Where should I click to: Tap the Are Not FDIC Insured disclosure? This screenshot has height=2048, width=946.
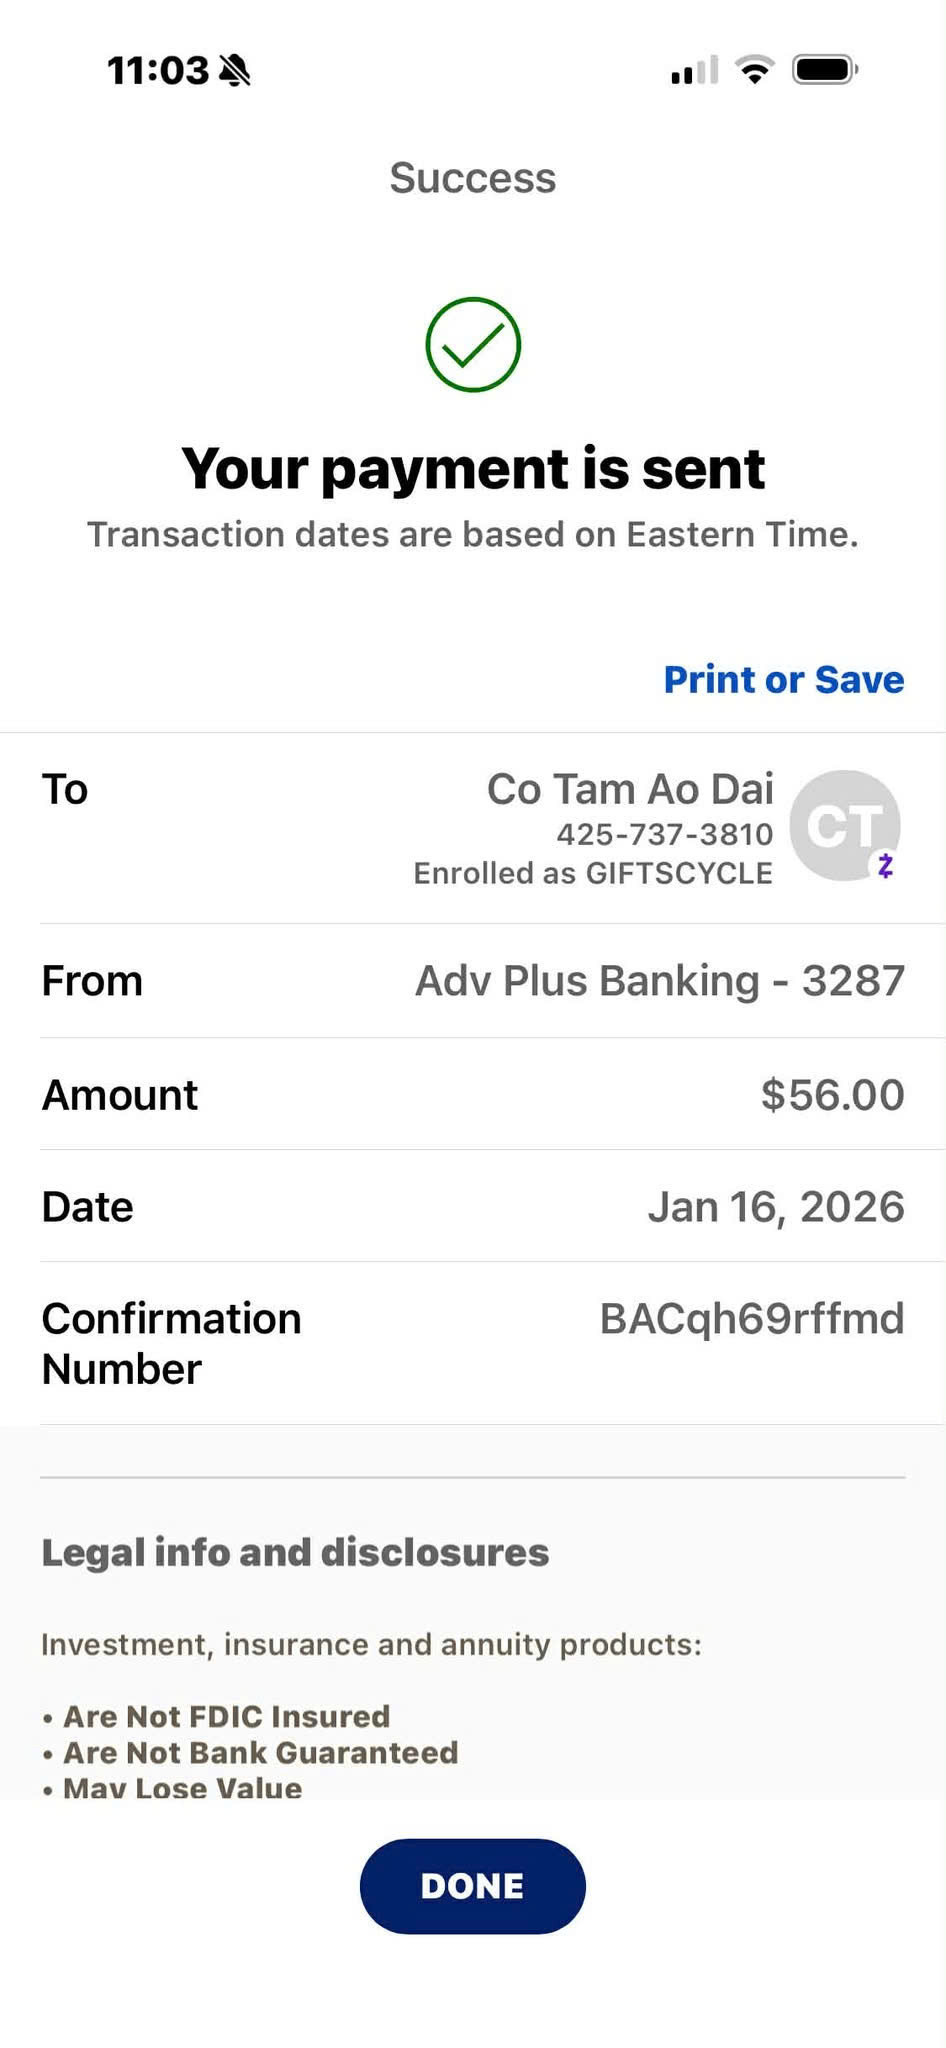(x=226, y=1717)
